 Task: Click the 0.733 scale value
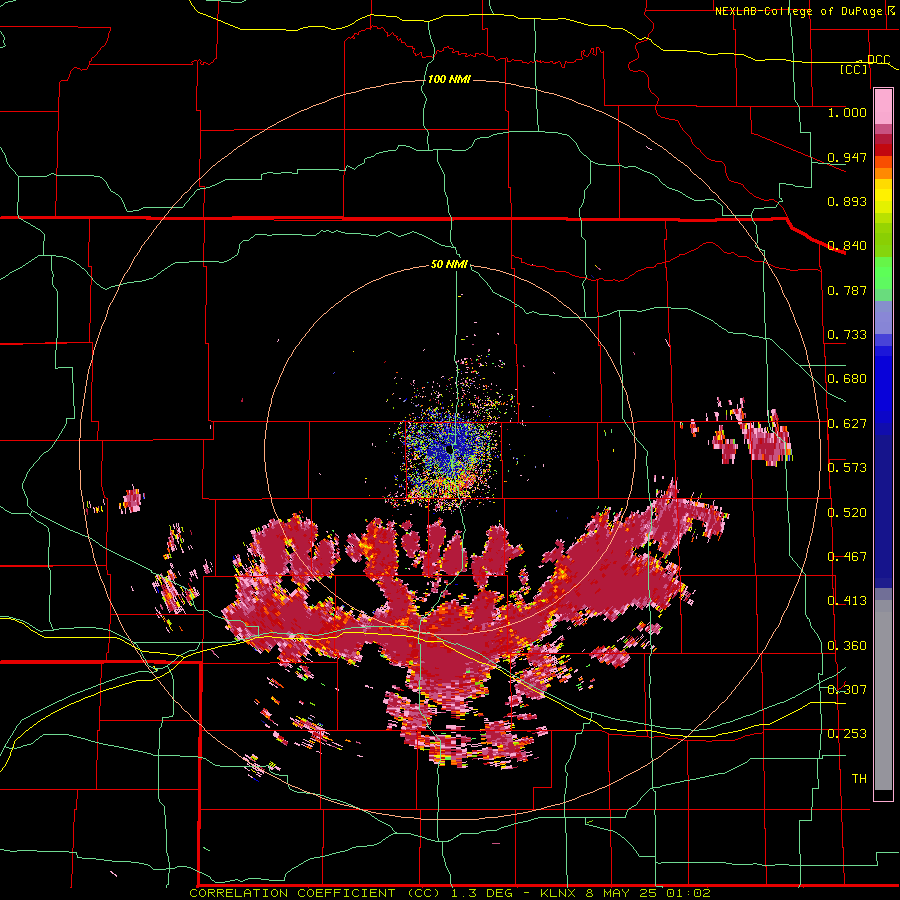[847, 334]
